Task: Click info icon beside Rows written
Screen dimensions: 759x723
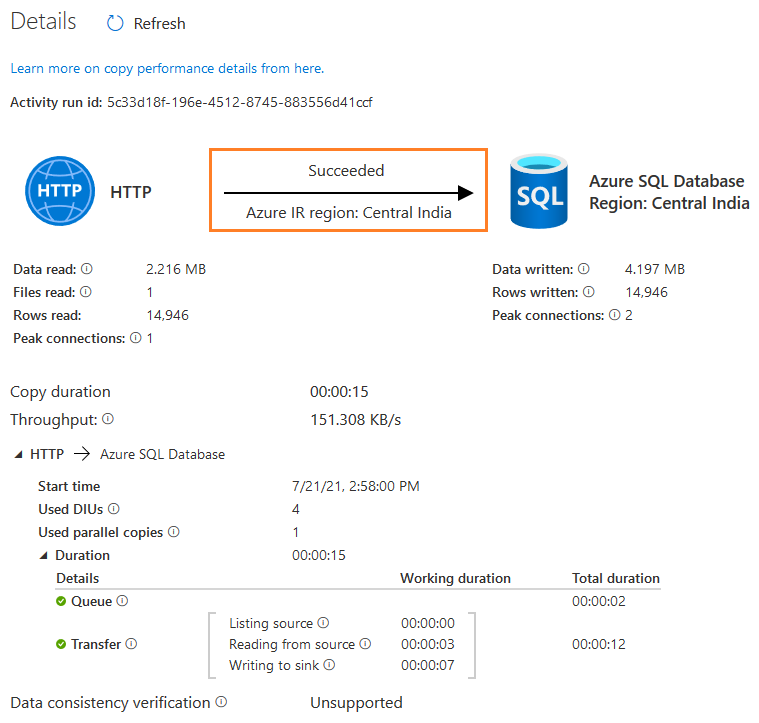Action: [x=587, y=292]
